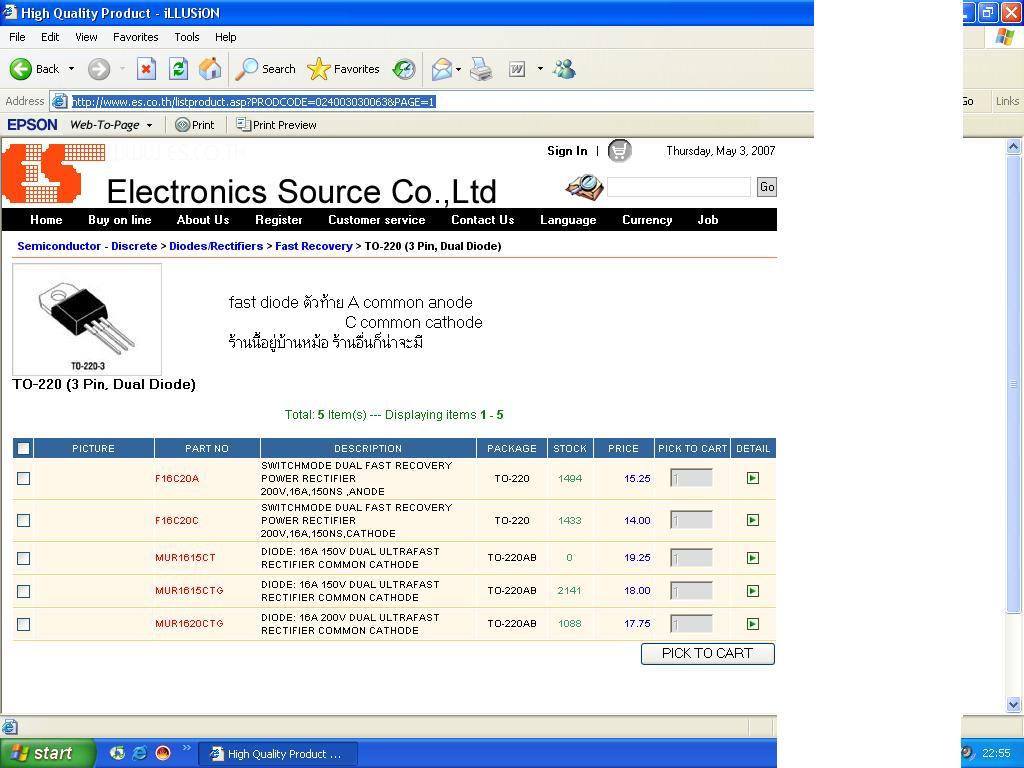Open the F16C20A part number link
Screen dimensions: 1024x768
pyautogui.click(x=177, y=478)
